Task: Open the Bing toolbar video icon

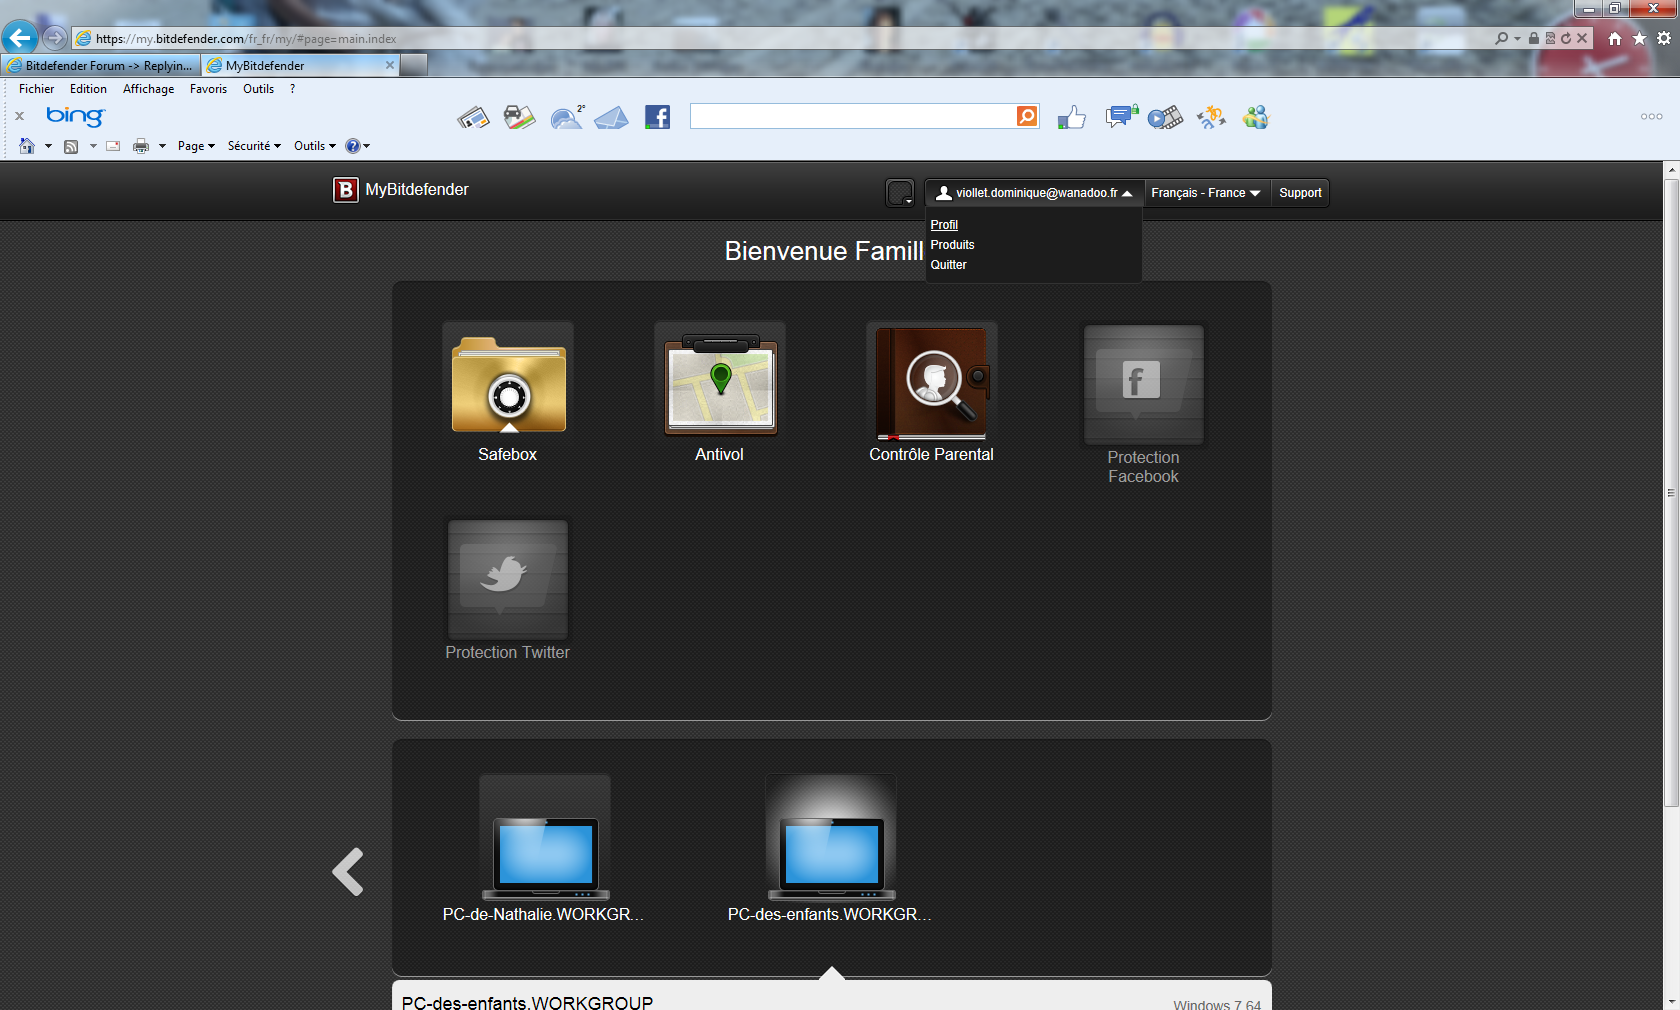Action: click(1165, 118)
